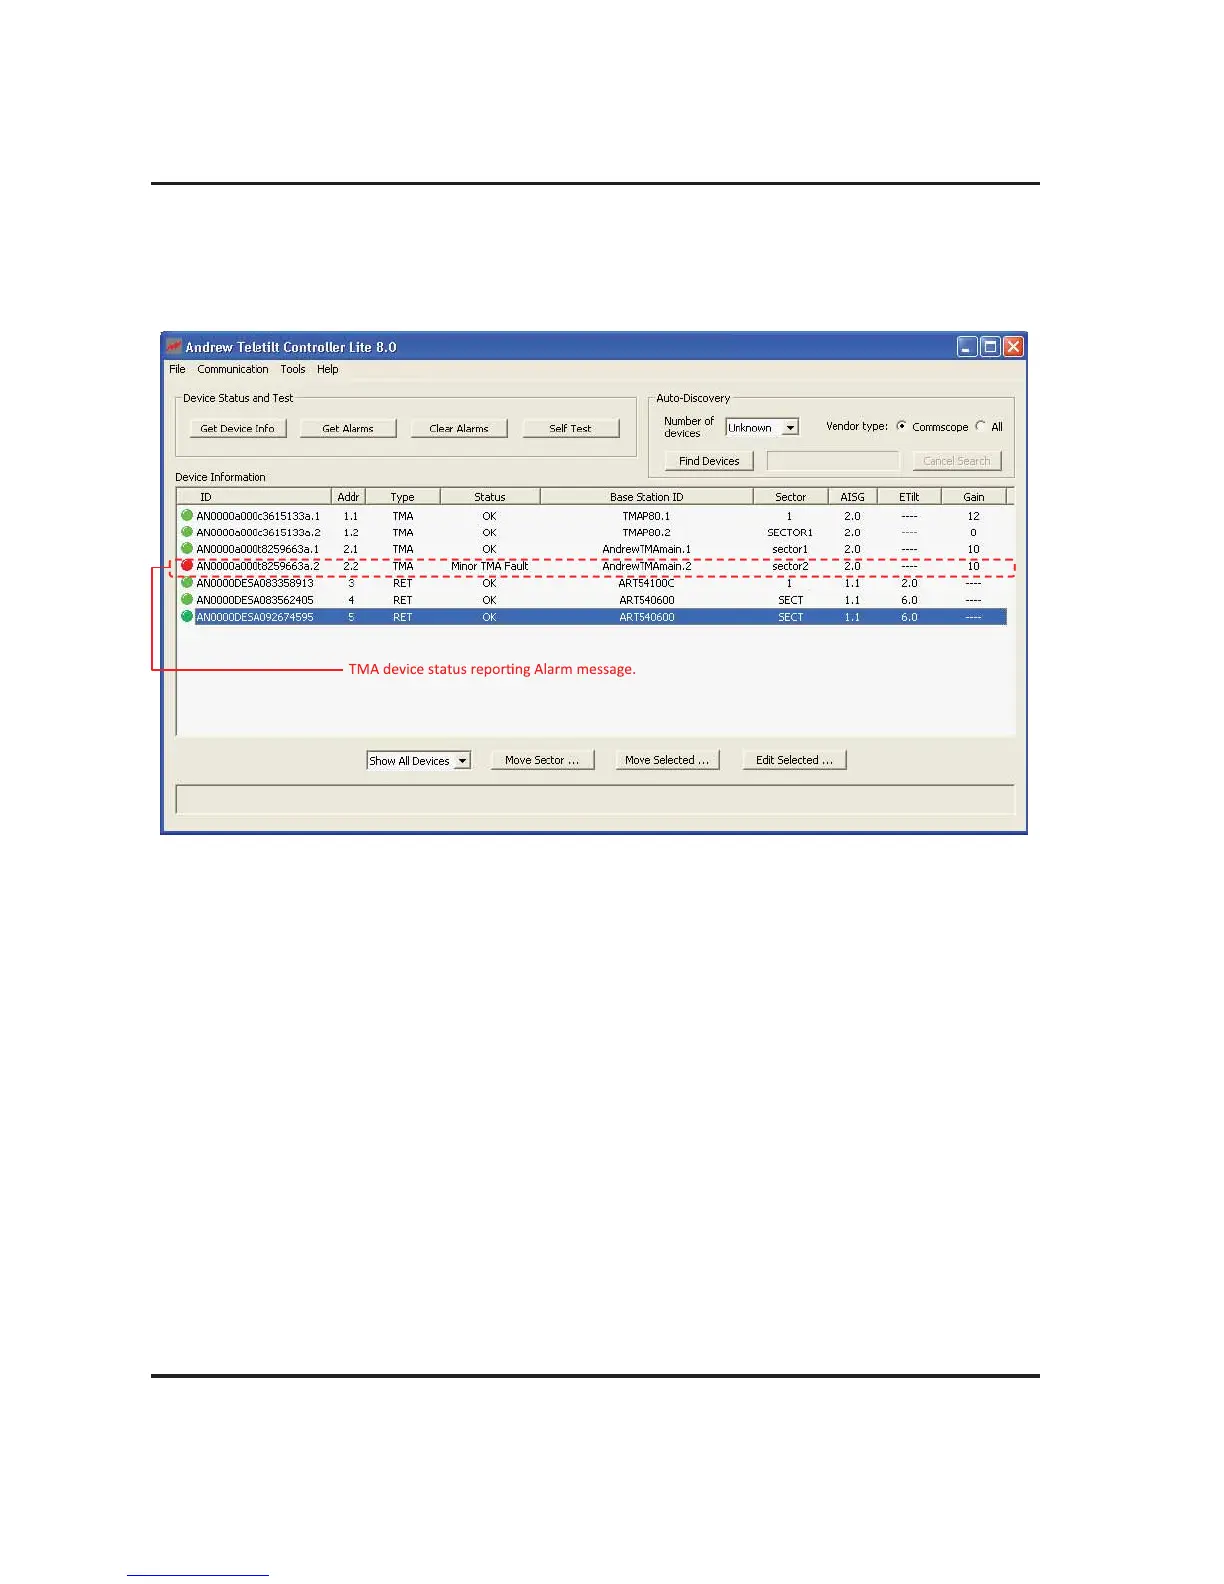Click Move Sector button
Image resolution: width=1224 pixels, height=1584 pixels.
tap(542, 760)
